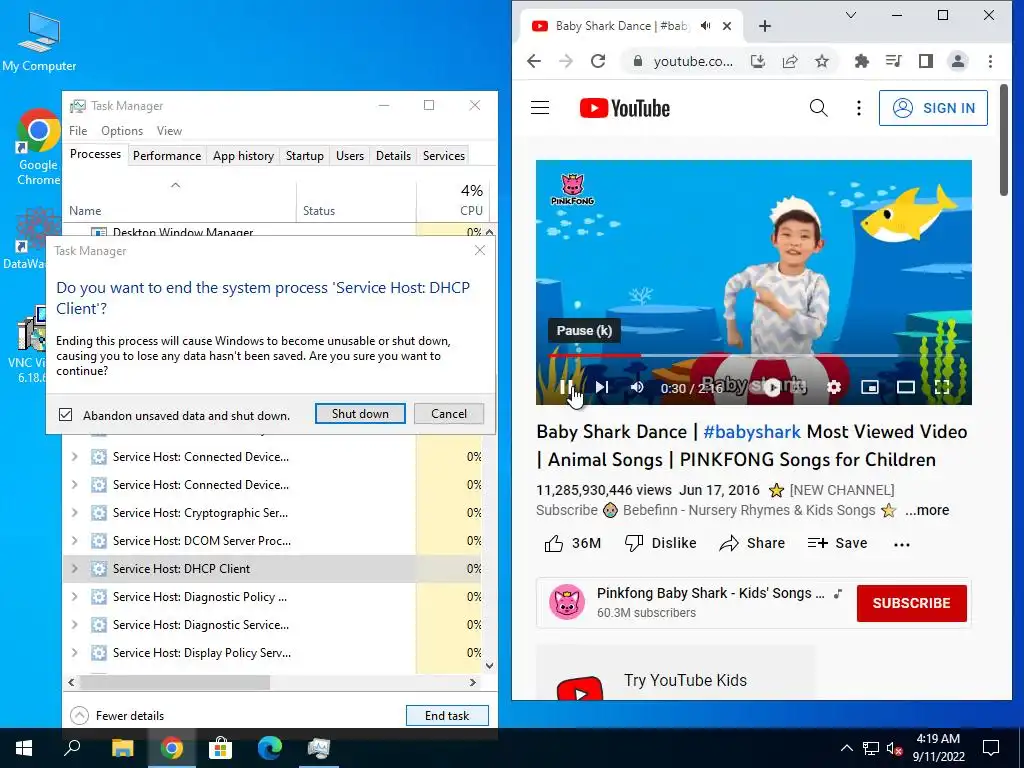Open Task Manager View menu

pyautogui.click(x=169, y=131)
